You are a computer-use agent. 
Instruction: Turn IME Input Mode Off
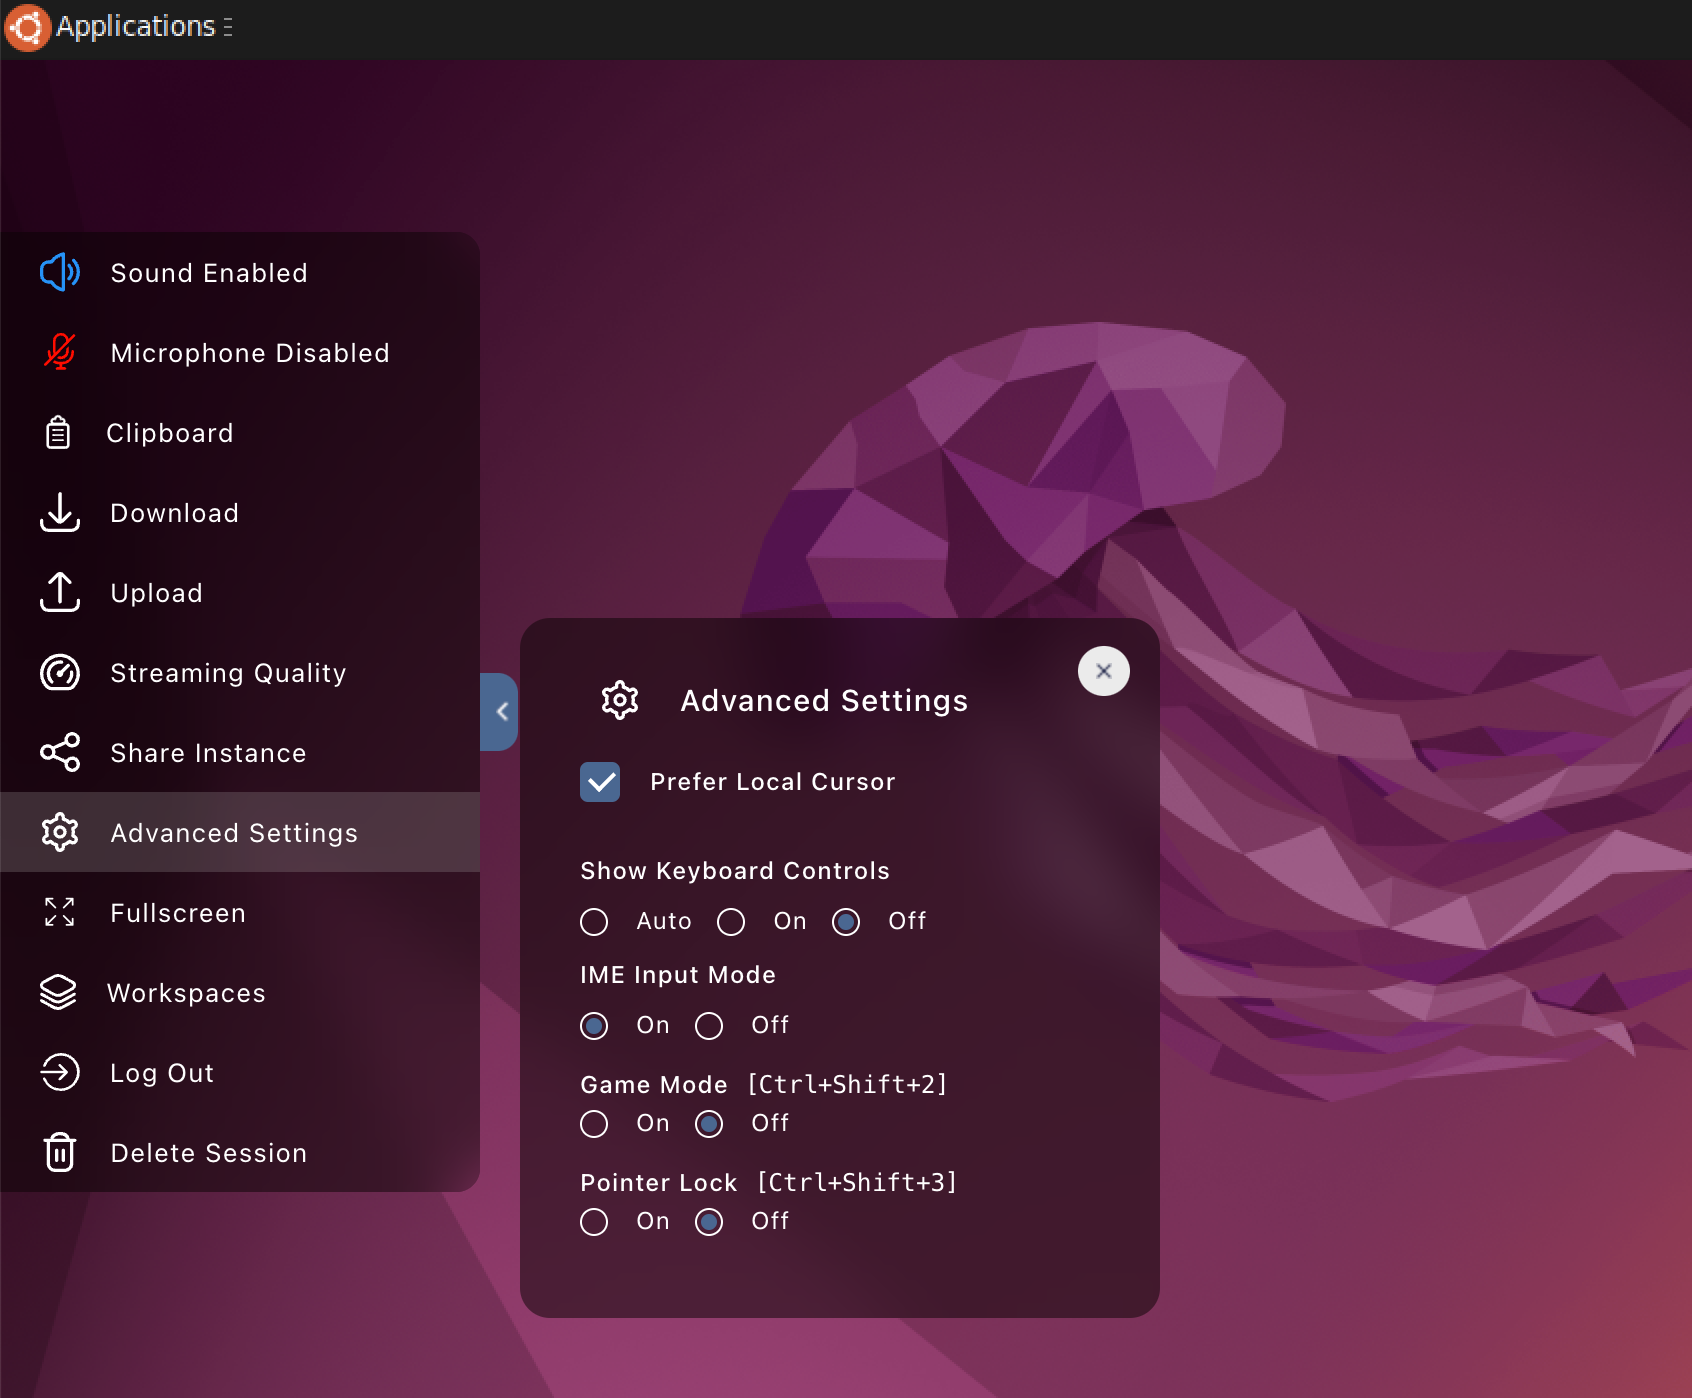(x=709, y=1026)
